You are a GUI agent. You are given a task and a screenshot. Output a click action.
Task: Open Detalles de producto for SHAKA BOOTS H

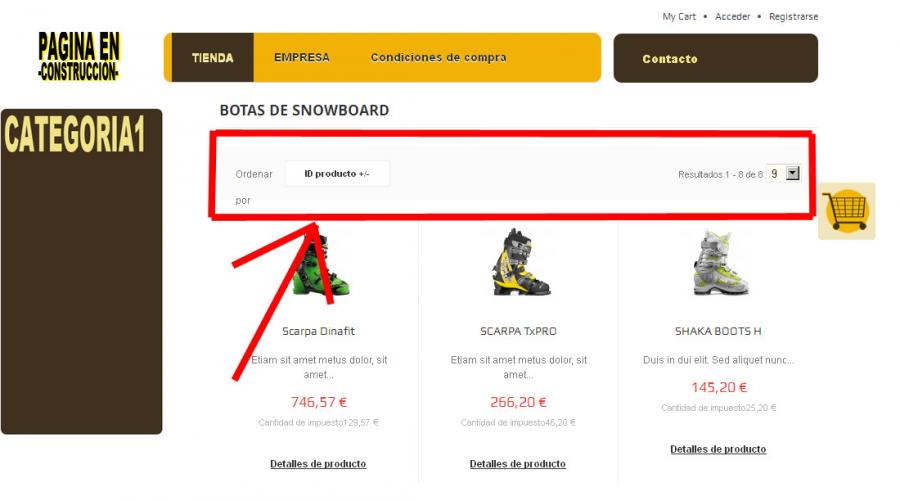pyautogui.click(x=718, y=449)
